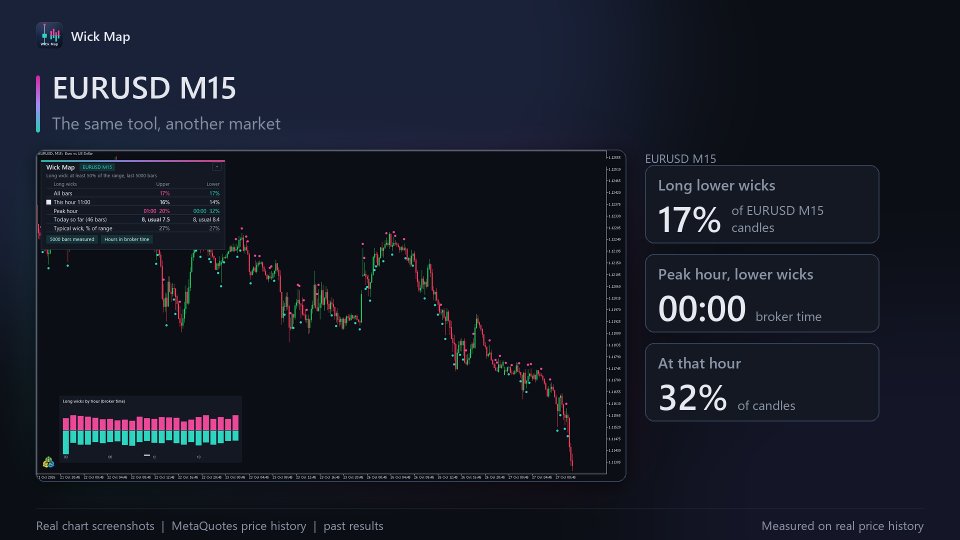The height and width of the screenshot is (540, 960).
Task: Click the Wick Map logo icon
Action: pyautogui.click(x=49, y=36)
